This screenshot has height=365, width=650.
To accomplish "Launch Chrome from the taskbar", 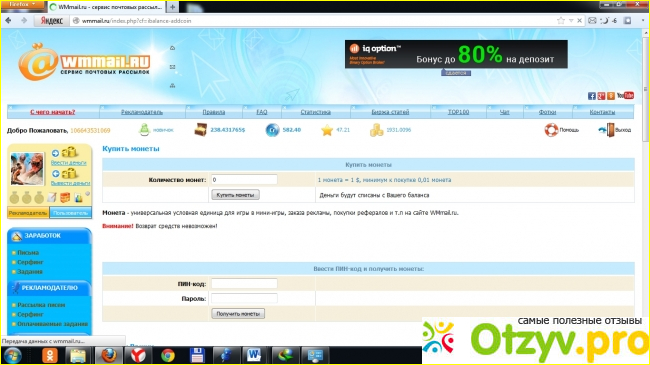I will 168,355.
